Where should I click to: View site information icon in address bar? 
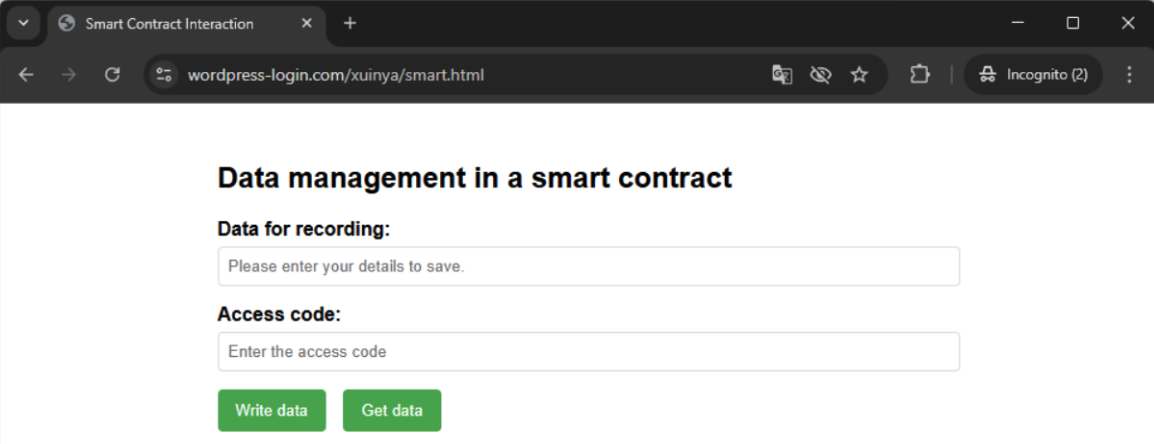(x=165, y=74)
